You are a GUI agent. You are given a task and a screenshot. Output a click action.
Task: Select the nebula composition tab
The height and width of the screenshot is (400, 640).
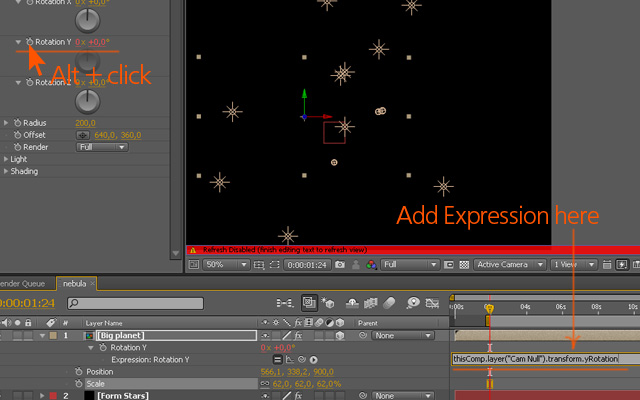tap(74, 284)
